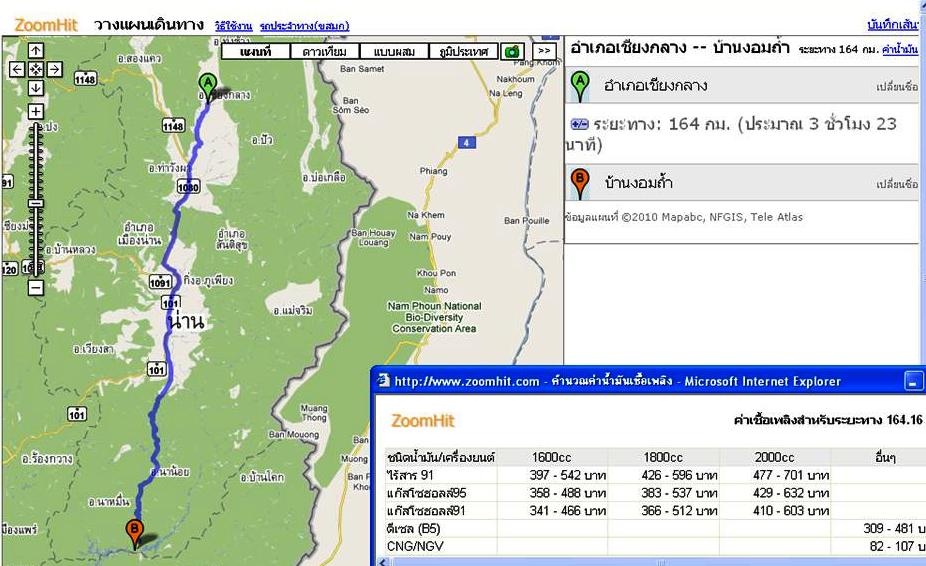Switch to แผนที่ map view
The image size is (926, 566).
pyautogui.click(x=255, y=51)
